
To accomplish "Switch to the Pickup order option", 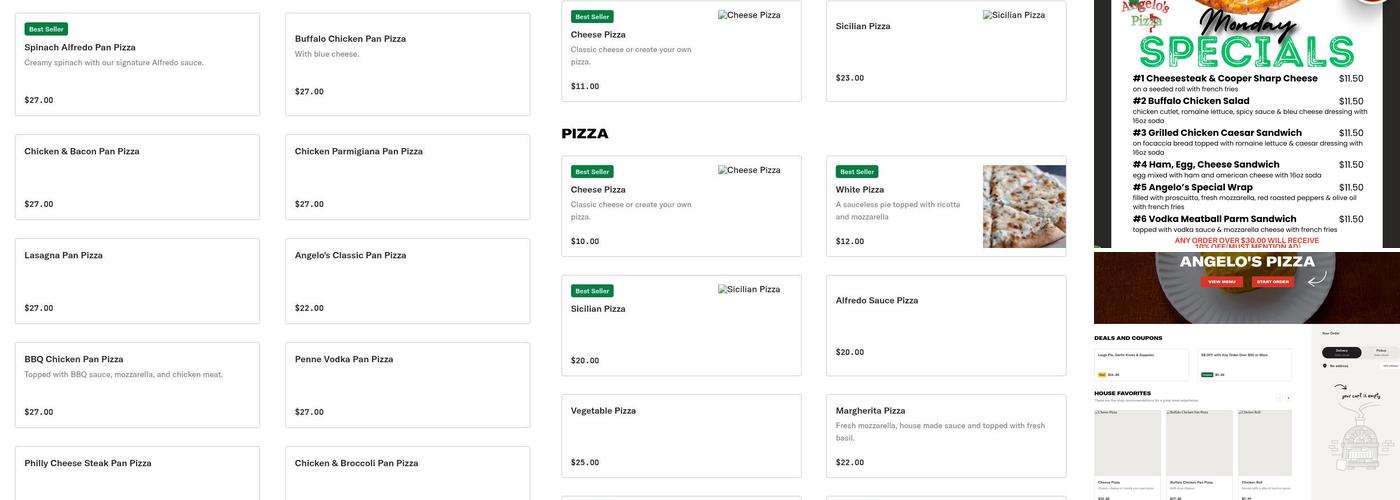I will click(x=1381, y=352).
